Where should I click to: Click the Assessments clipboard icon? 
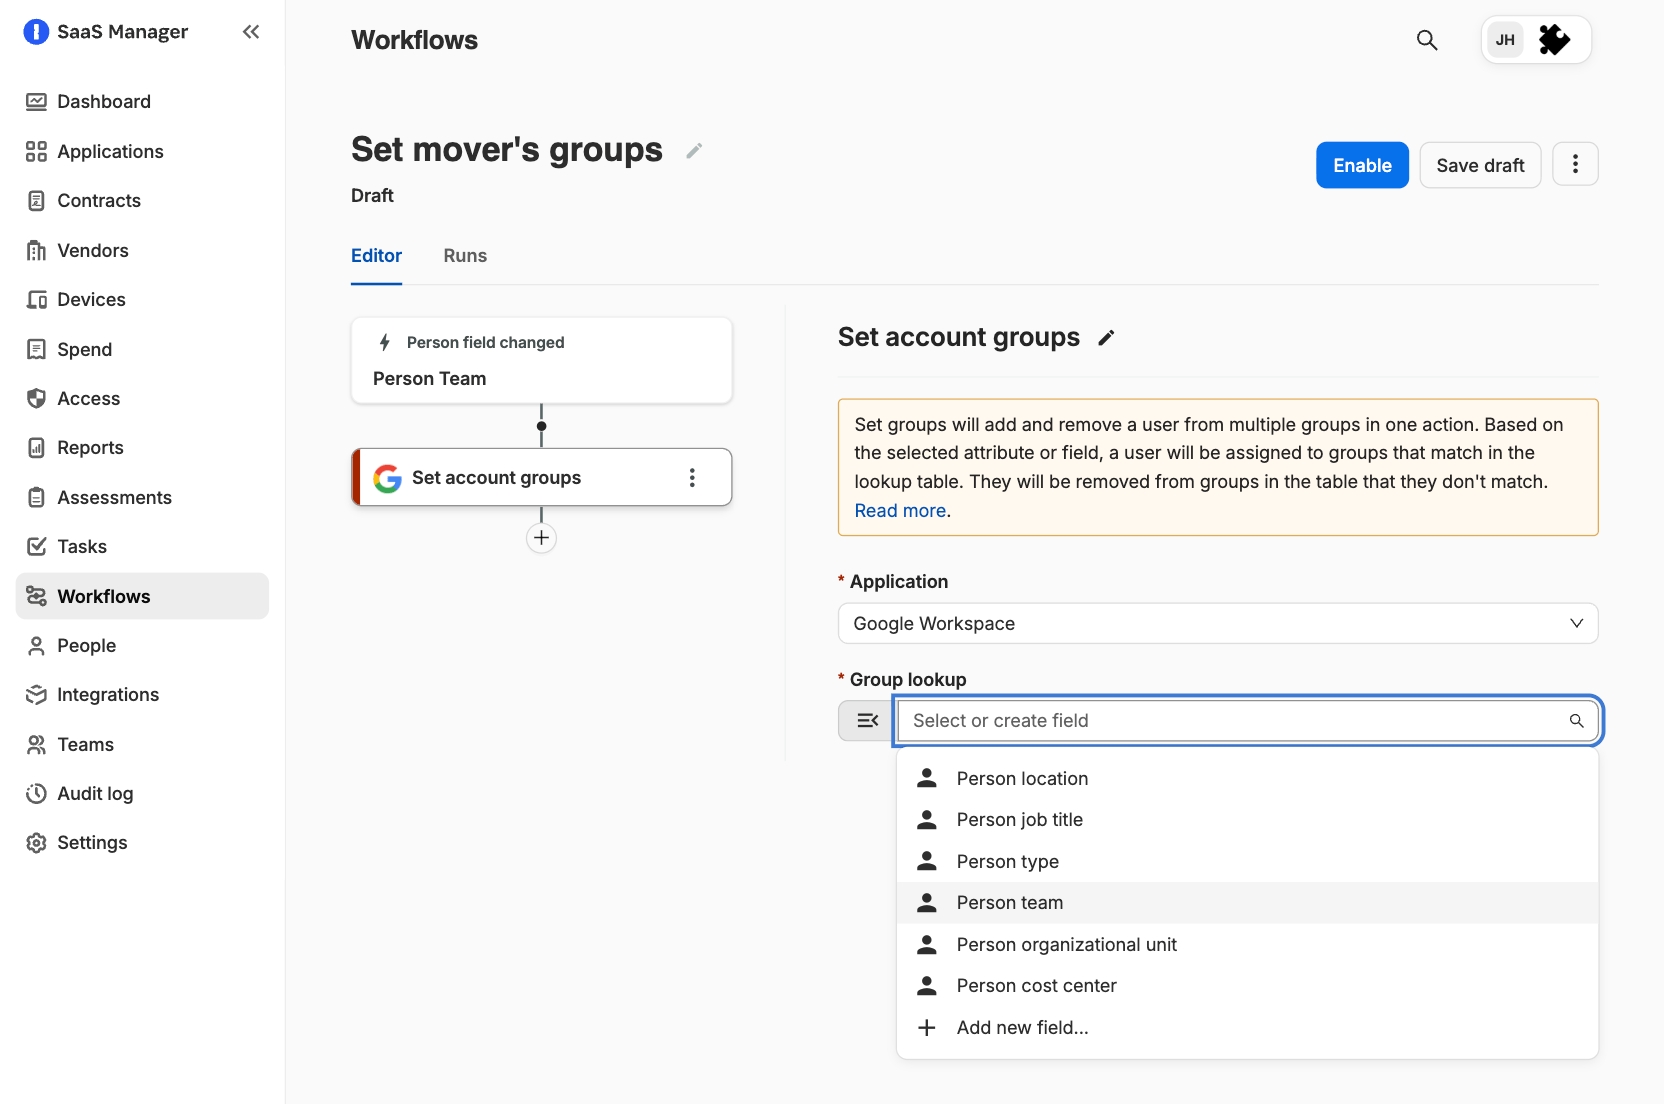point(36,497)
